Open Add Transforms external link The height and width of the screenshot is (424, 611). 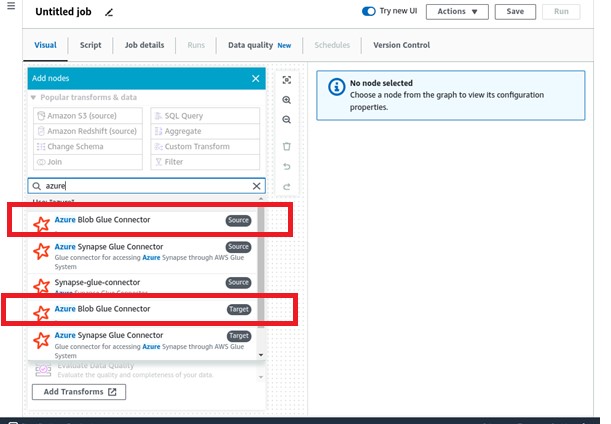coord(79,392)
